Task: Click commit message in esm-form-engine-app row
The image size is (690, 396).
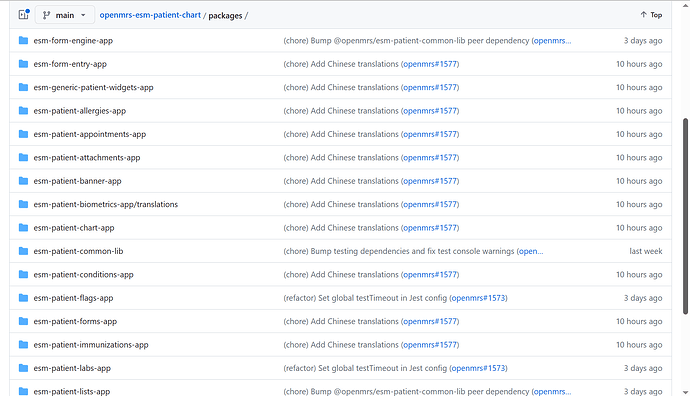Action: click(407, 40)
